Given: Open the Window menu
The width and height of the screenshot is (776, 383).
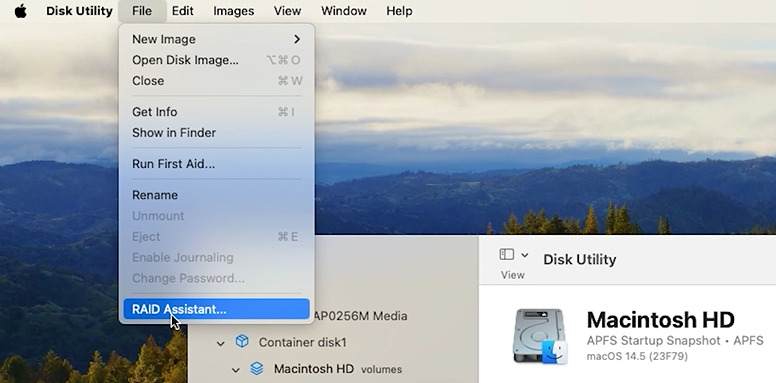Looking at the screenshot, I should [343, 11].
